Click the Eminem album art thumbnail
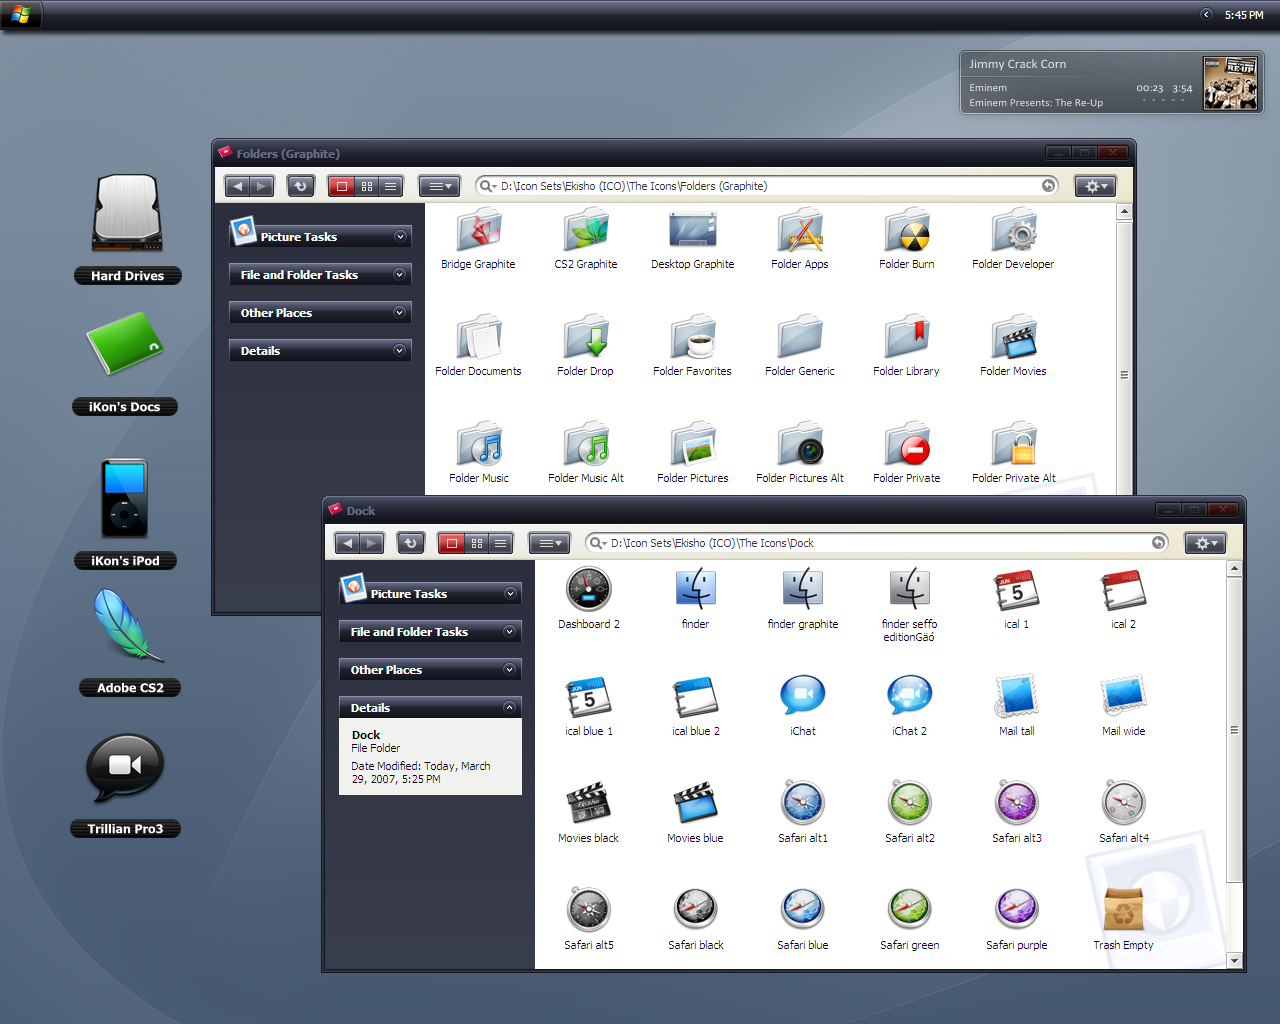1280x1024 pixels. click(1229, 83)
